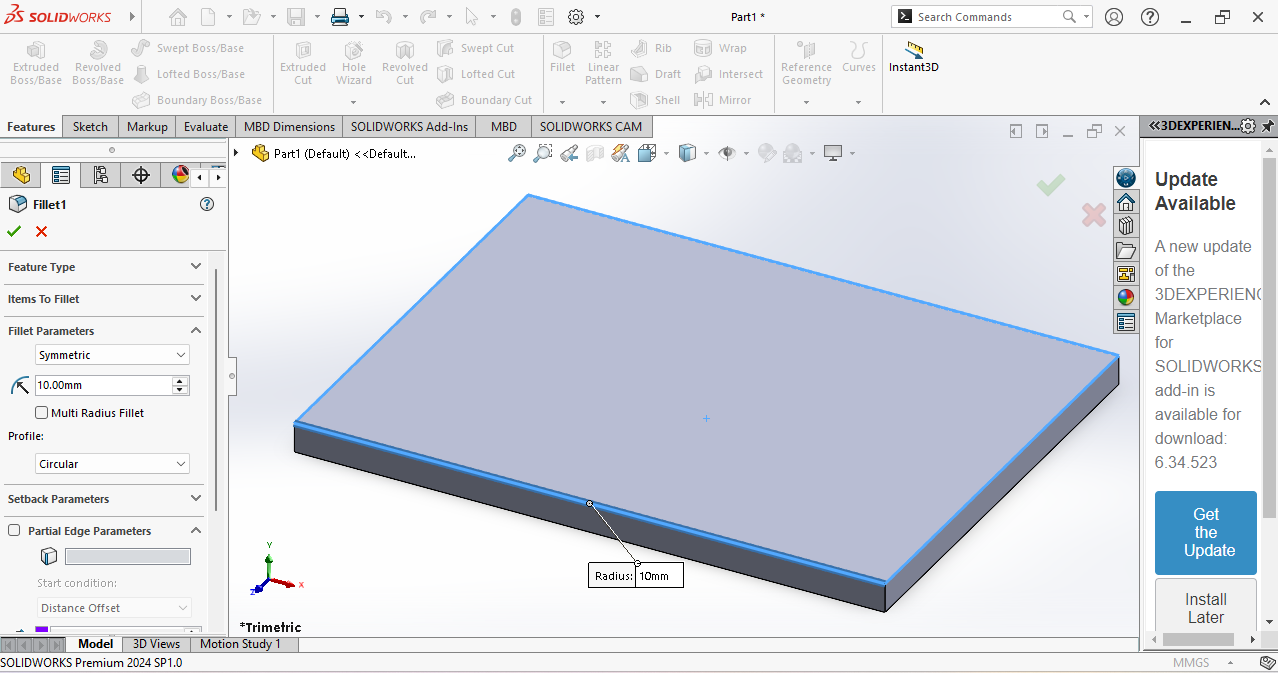Switch to Markup tab
This screenshot has width=1278, height=673.
coord(147,127)
